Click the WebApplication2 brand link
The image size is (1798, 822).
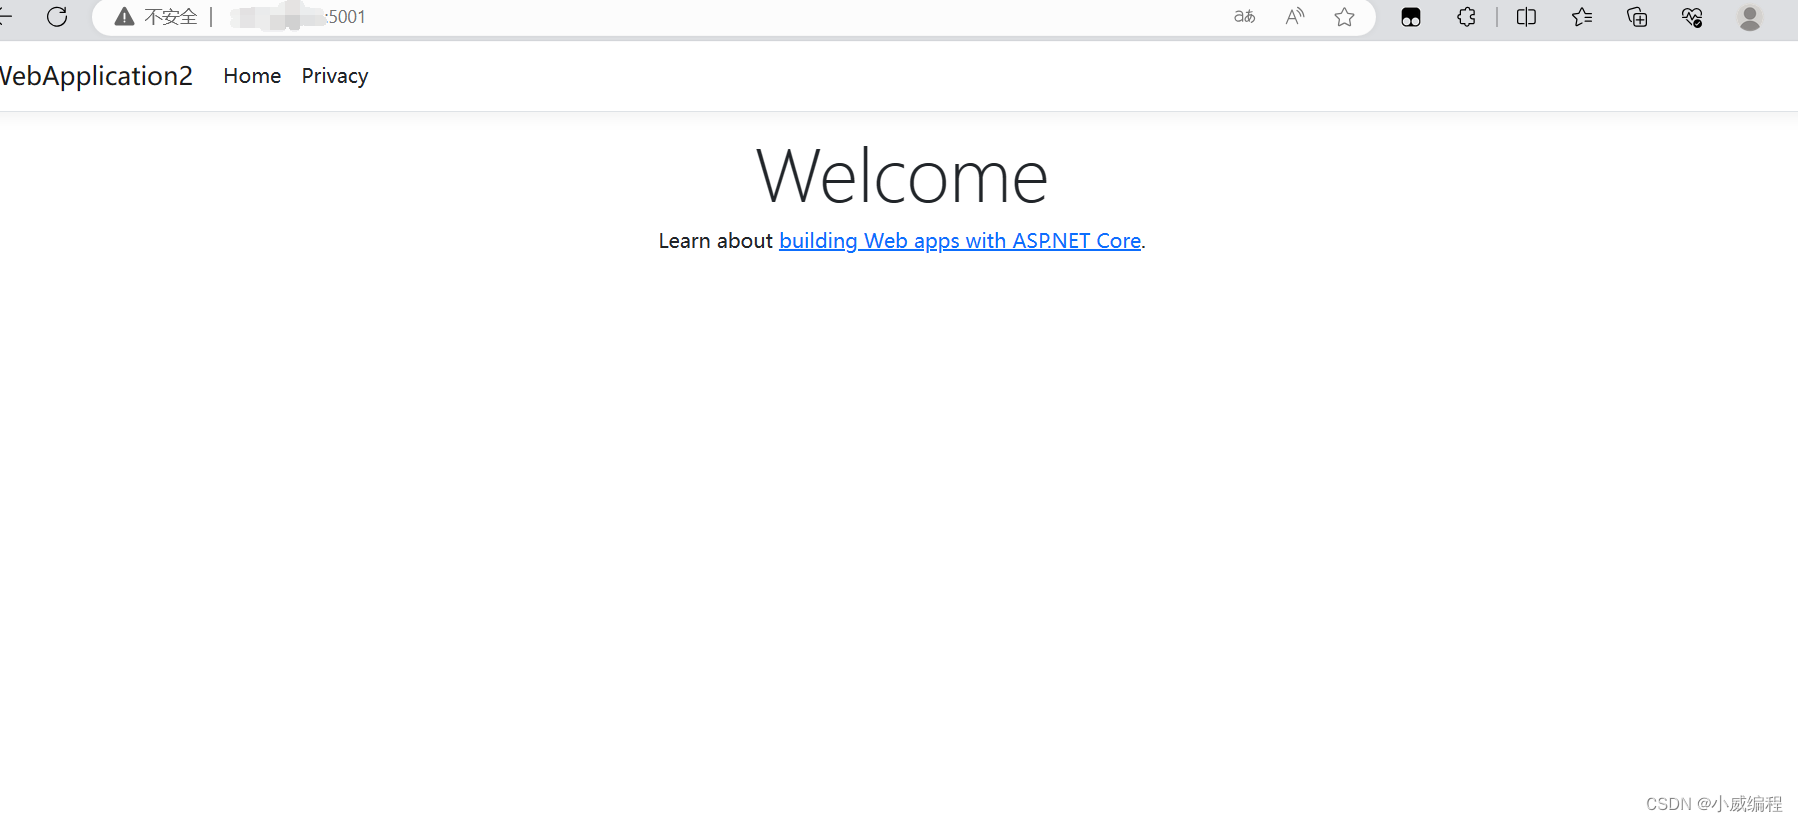coord(96,76)
